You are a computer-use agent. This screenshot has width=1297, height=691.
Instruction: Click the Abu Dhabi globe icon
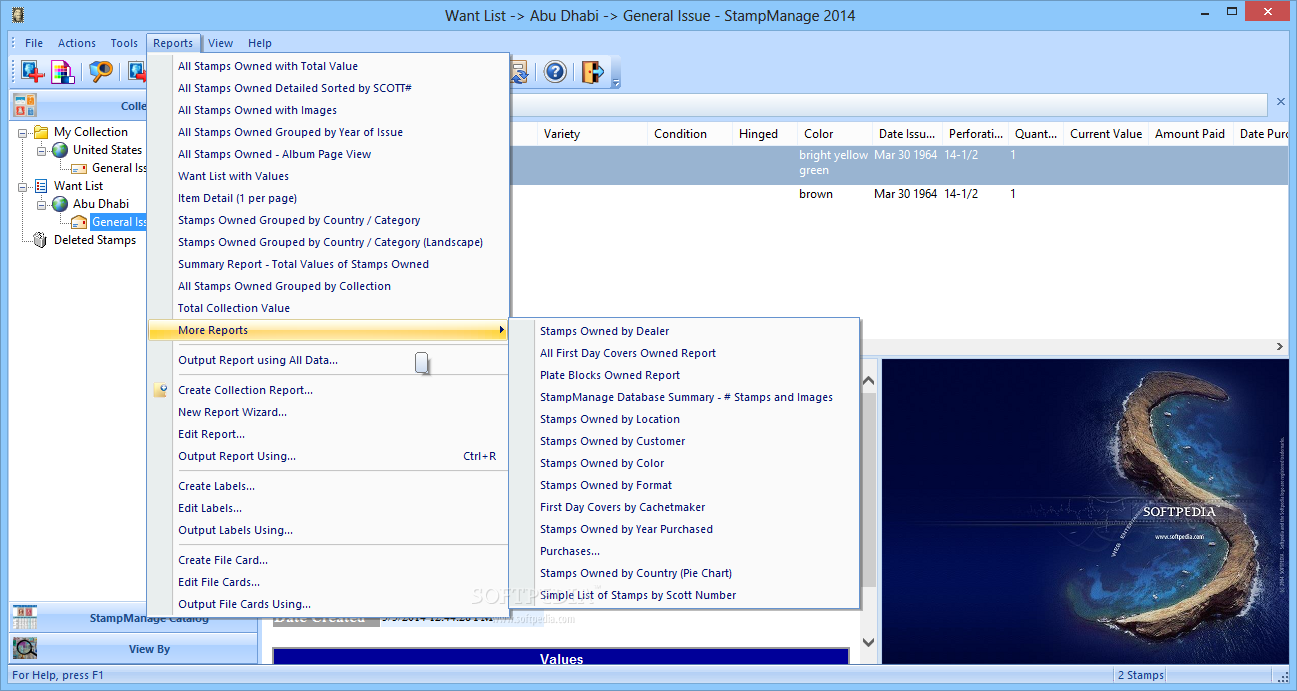(x=60, y=204)
